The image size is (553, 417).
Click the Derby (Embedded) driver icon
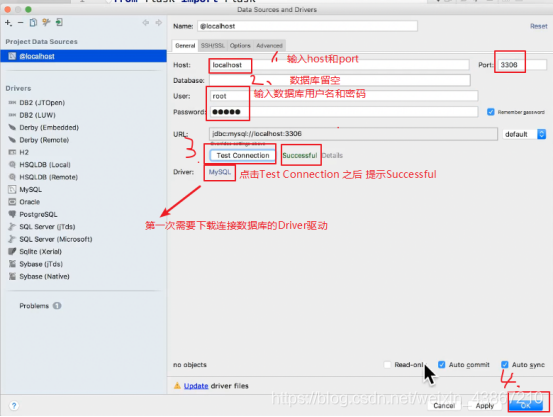pyautogui.click(x=12, y=127)
